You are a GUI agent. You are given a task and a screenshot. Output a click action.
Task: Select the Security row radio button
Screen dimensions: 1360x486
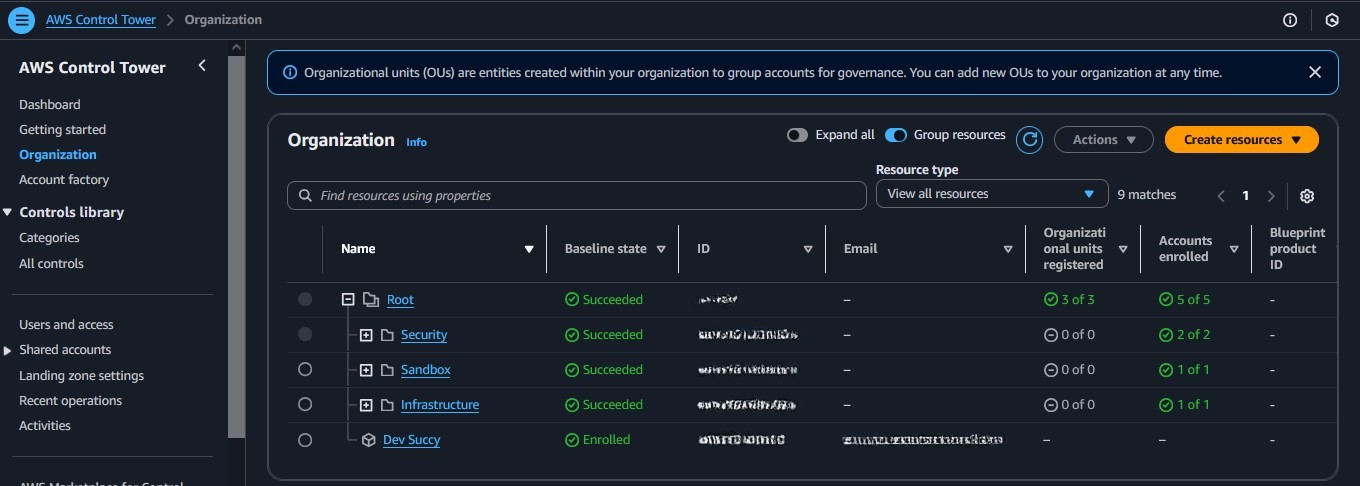pos(305,334)
